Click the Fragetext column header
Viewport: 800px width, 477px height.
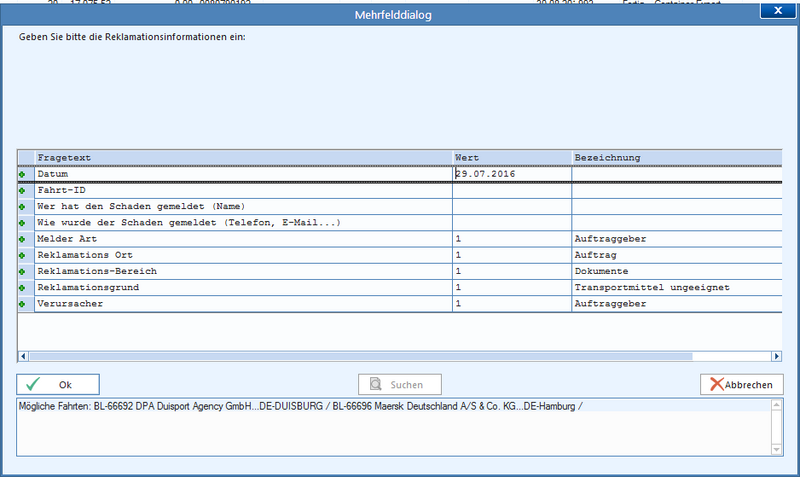click(243, 158)
